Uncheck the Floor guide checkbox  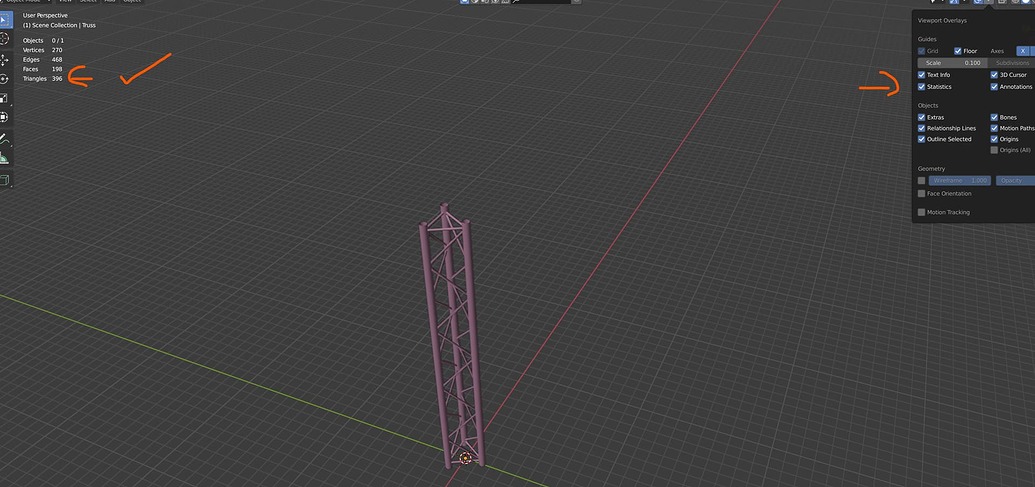(957, 51)
